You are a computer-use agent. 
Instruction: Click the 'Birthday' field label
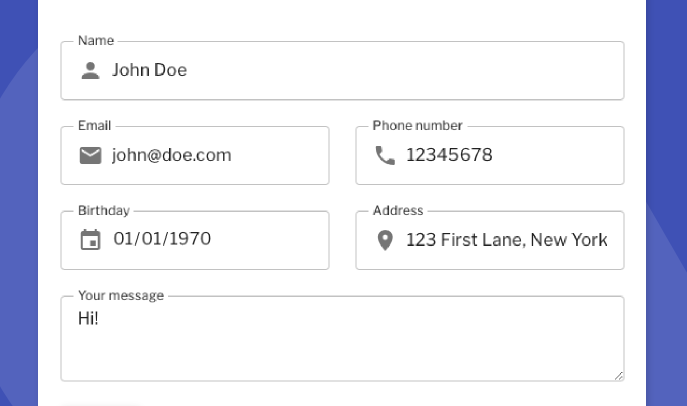(104, 211)
